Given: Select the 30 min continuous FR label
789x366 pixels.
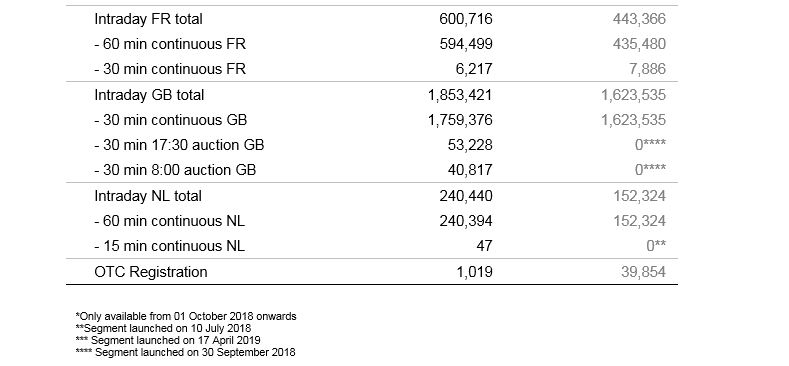Looking at the screenshot, I should click(x=170, y=69).
